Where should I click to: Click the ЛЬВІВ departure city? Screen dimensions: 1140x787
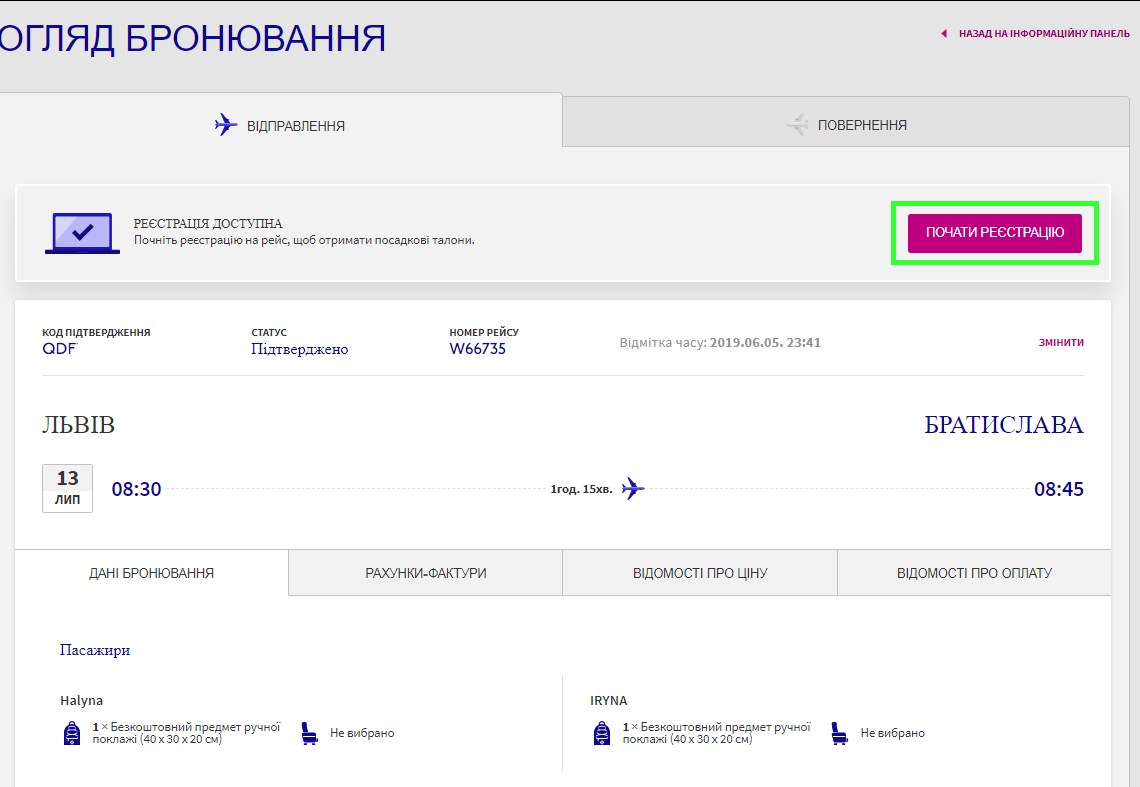[79, 425]
